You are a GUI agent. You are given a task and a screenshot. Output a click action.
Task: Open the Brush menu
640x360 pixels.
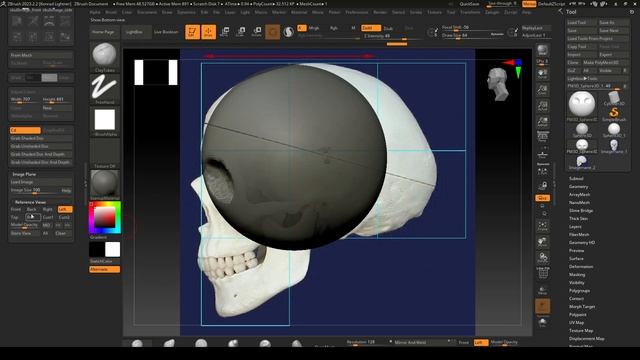111,13
